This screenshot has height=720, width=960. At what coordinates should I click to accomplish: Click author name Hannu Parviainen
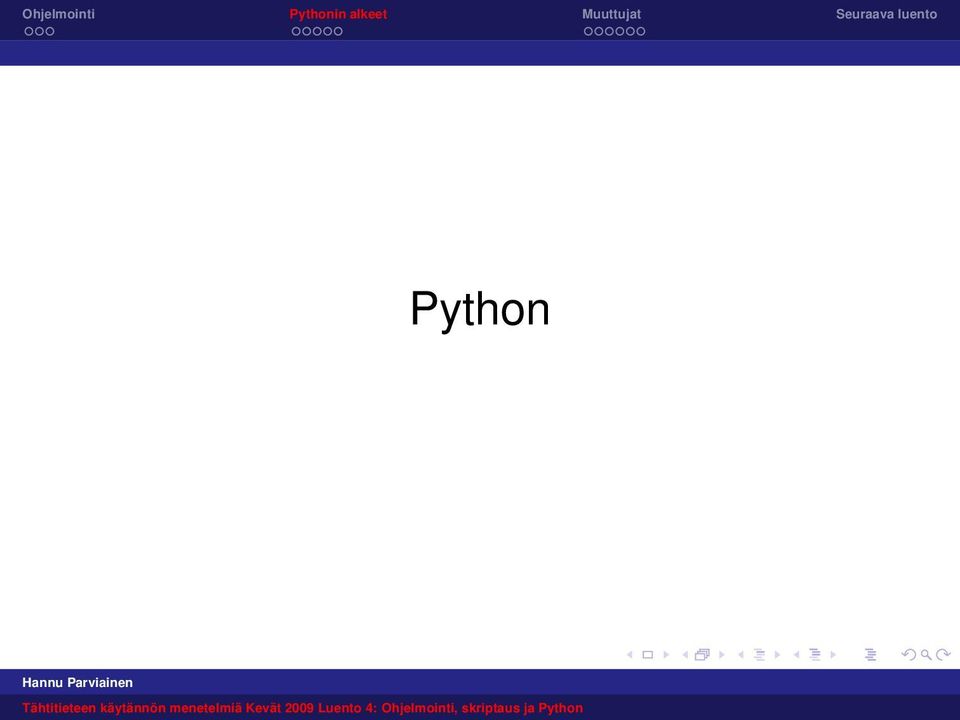tap(78, 683)
